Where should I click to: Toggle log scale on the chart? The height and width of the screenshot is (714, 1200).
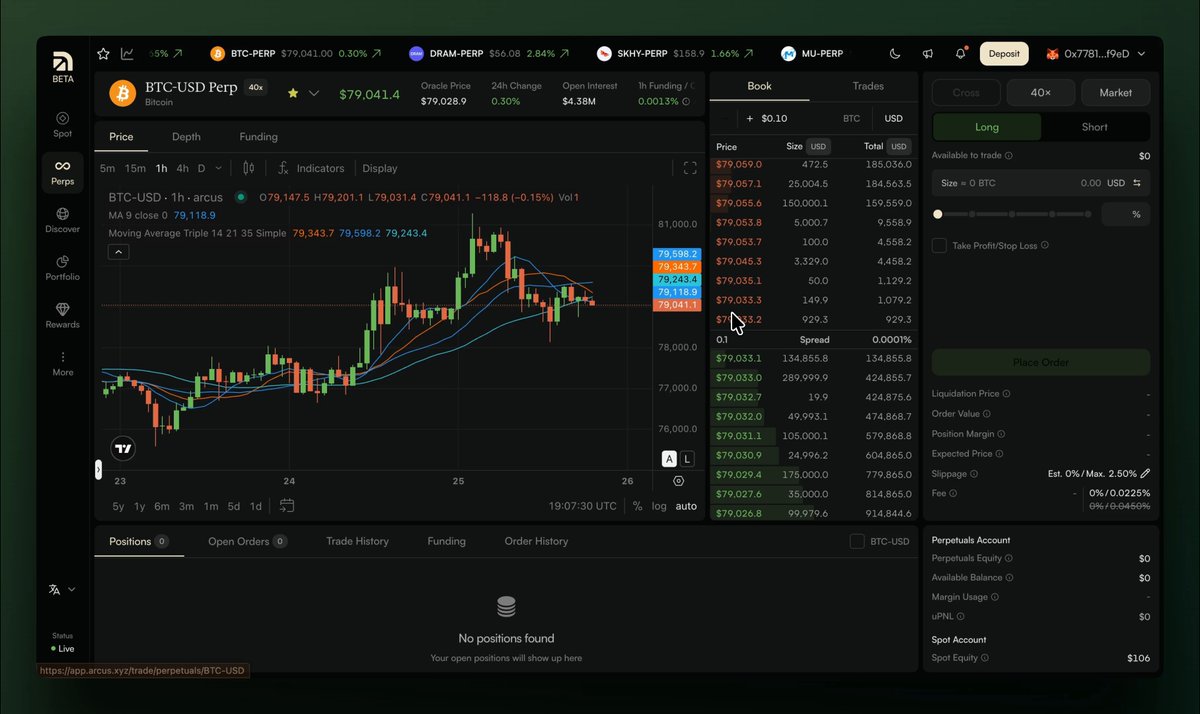[659, 506]
